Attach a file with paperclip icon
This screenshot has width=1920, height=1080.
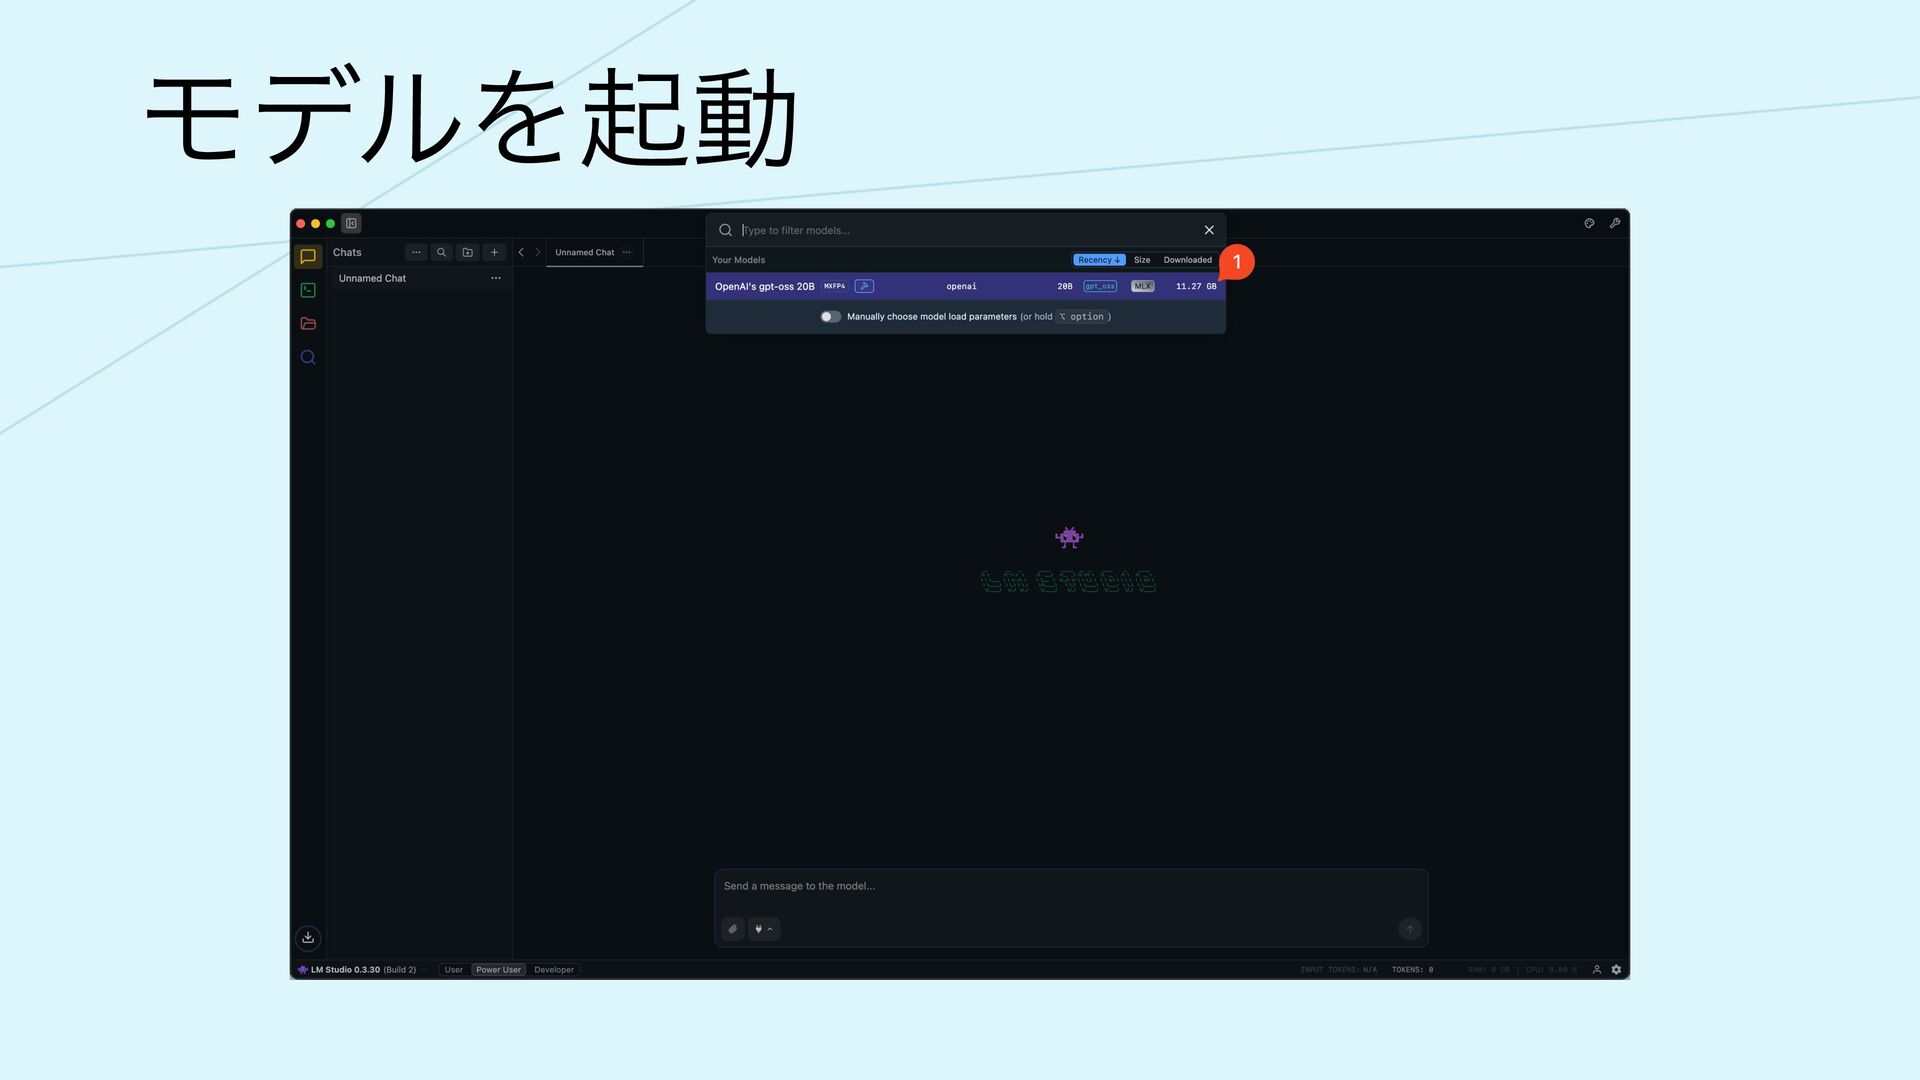click(x=733, y=929)
